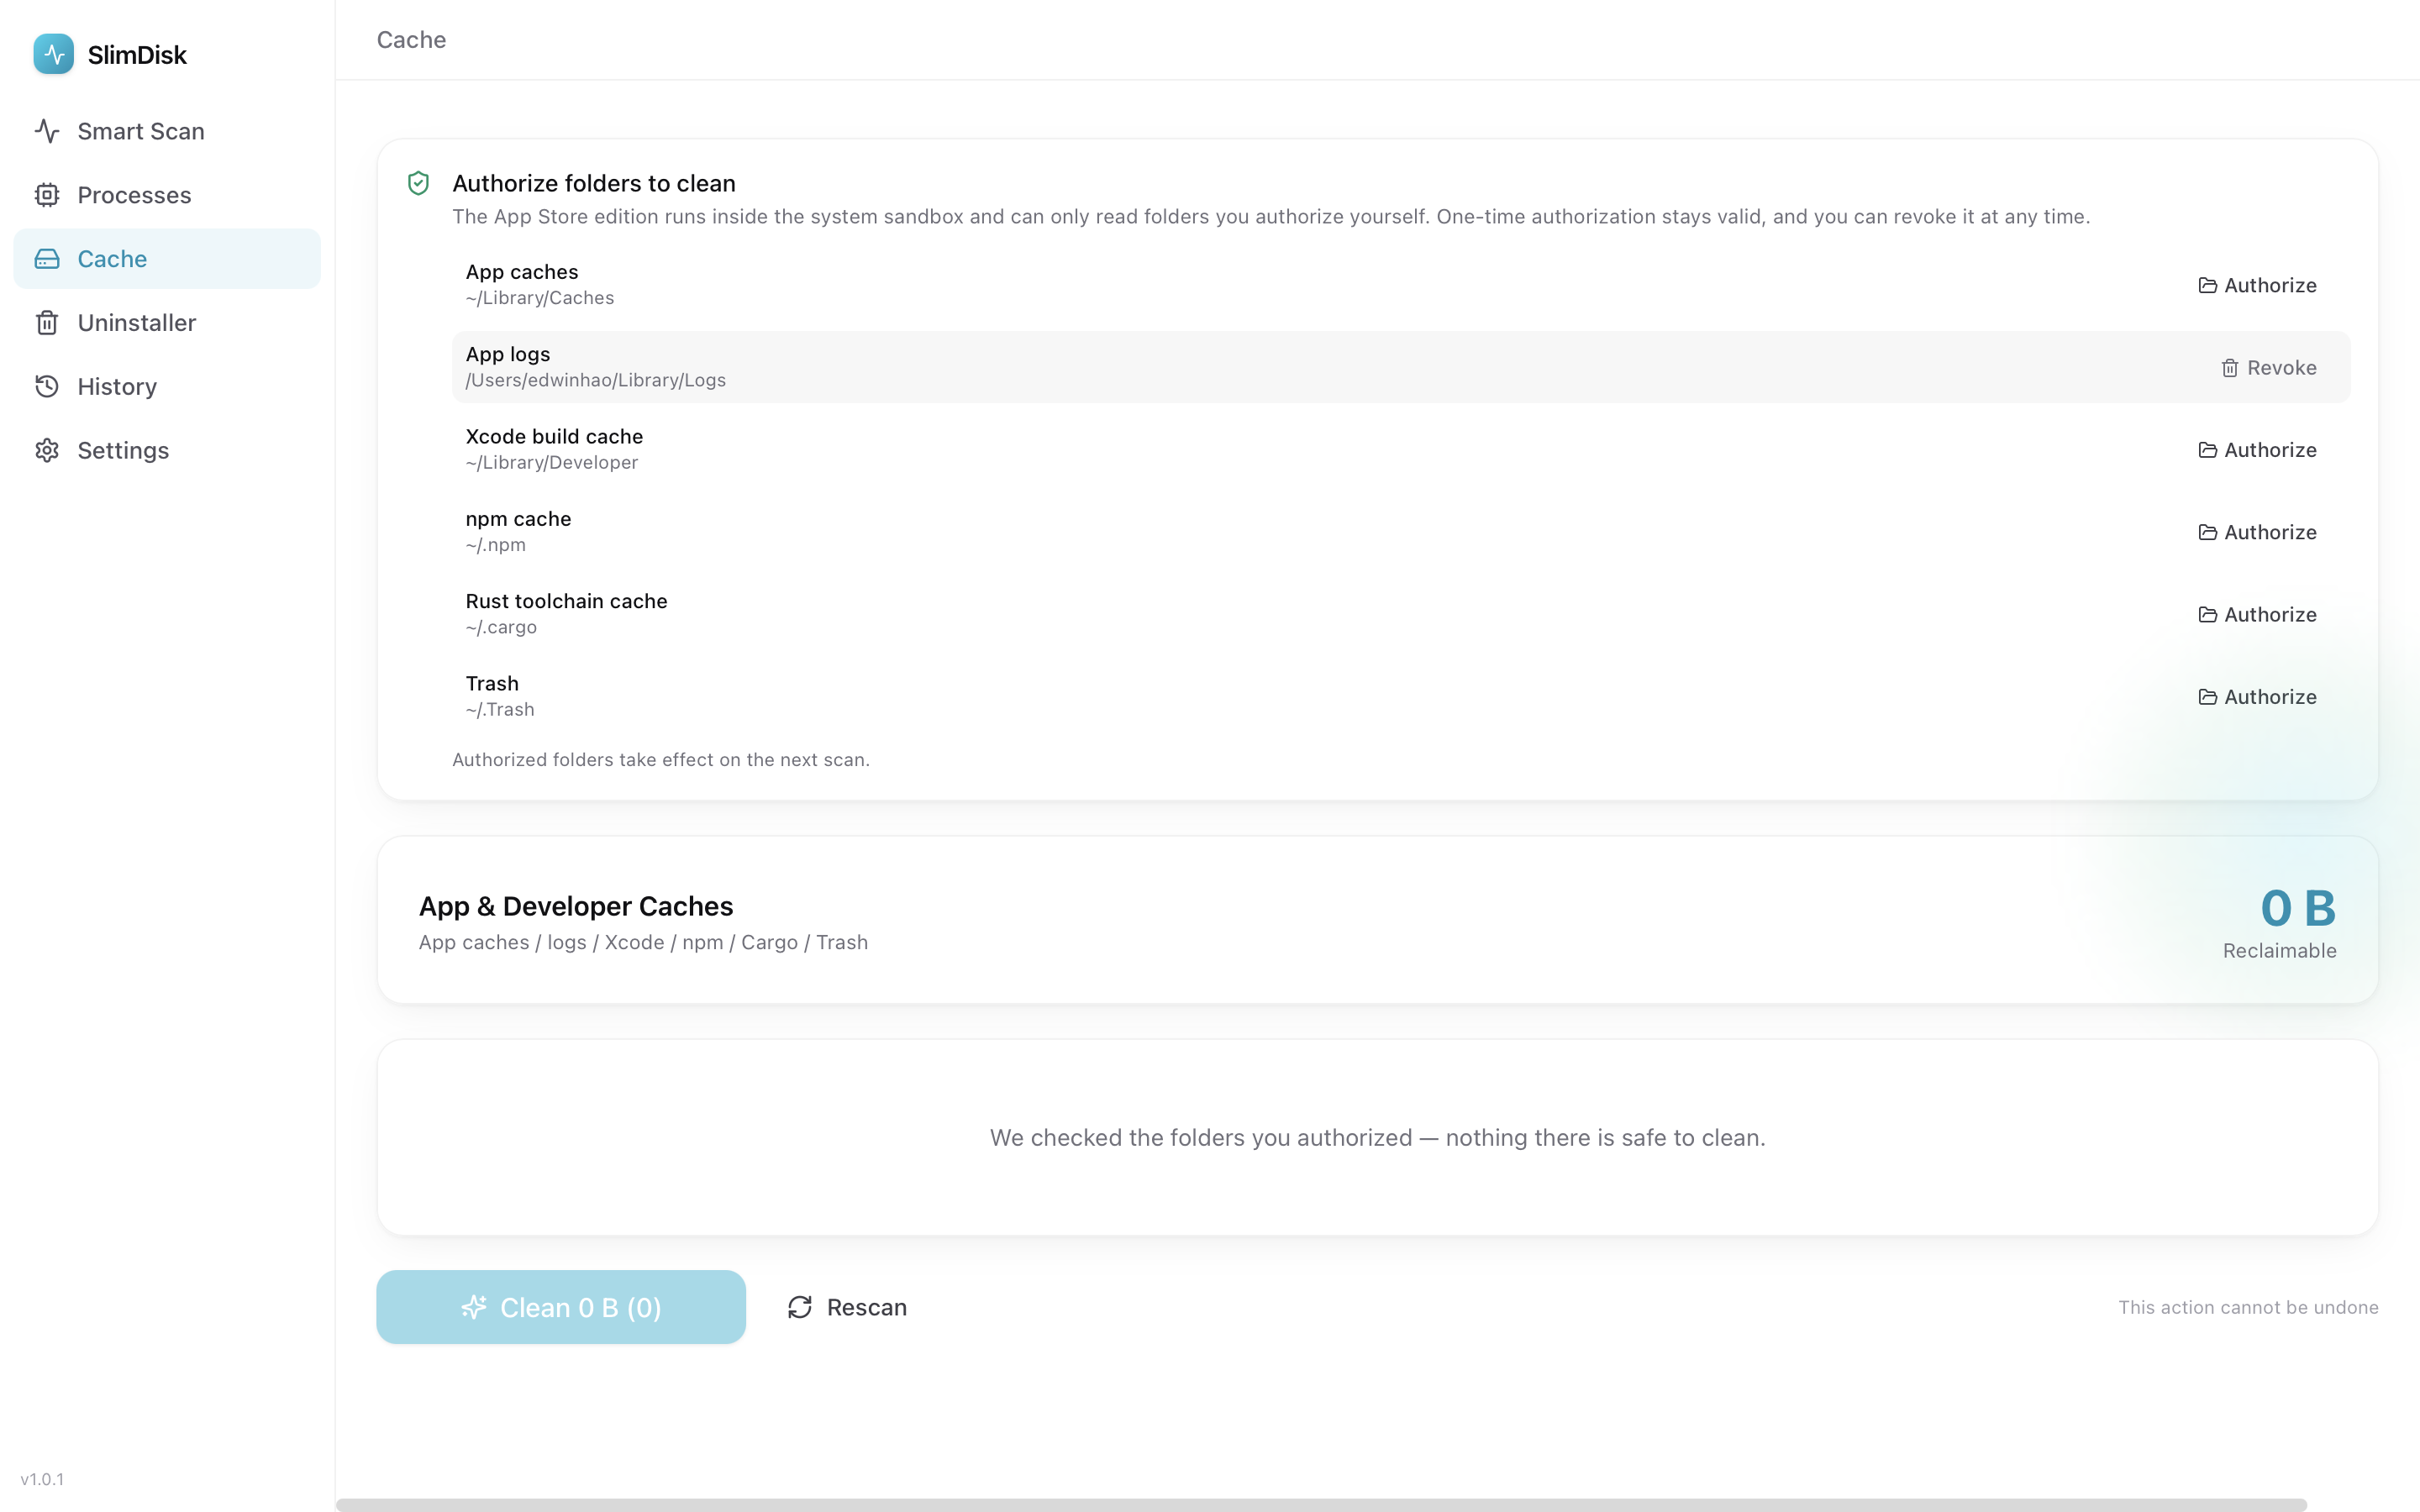This screenshot has width=2420, height=1512.
Task: Click the Uninstaller trash icon
Action: pyautogui.click(x=47, y=323)
